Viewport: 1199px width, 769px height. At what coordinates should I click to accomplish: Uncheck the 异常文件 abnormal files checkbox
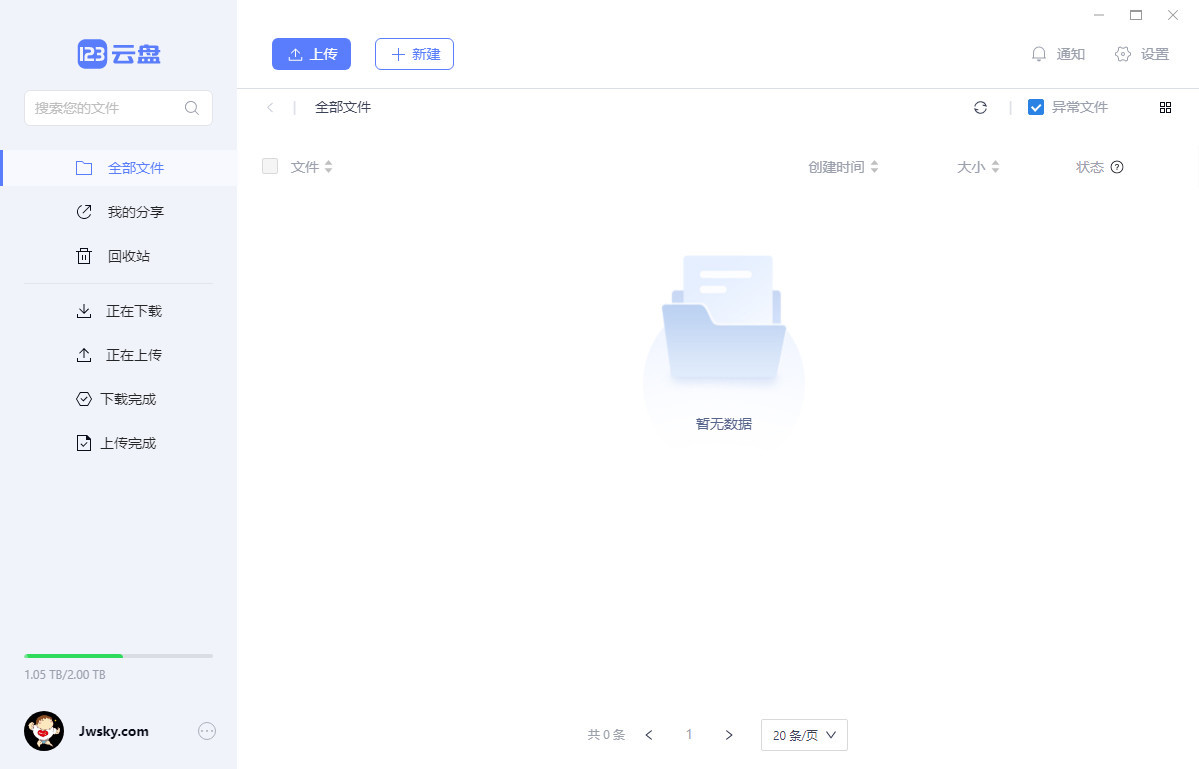tap(1036, 106)
